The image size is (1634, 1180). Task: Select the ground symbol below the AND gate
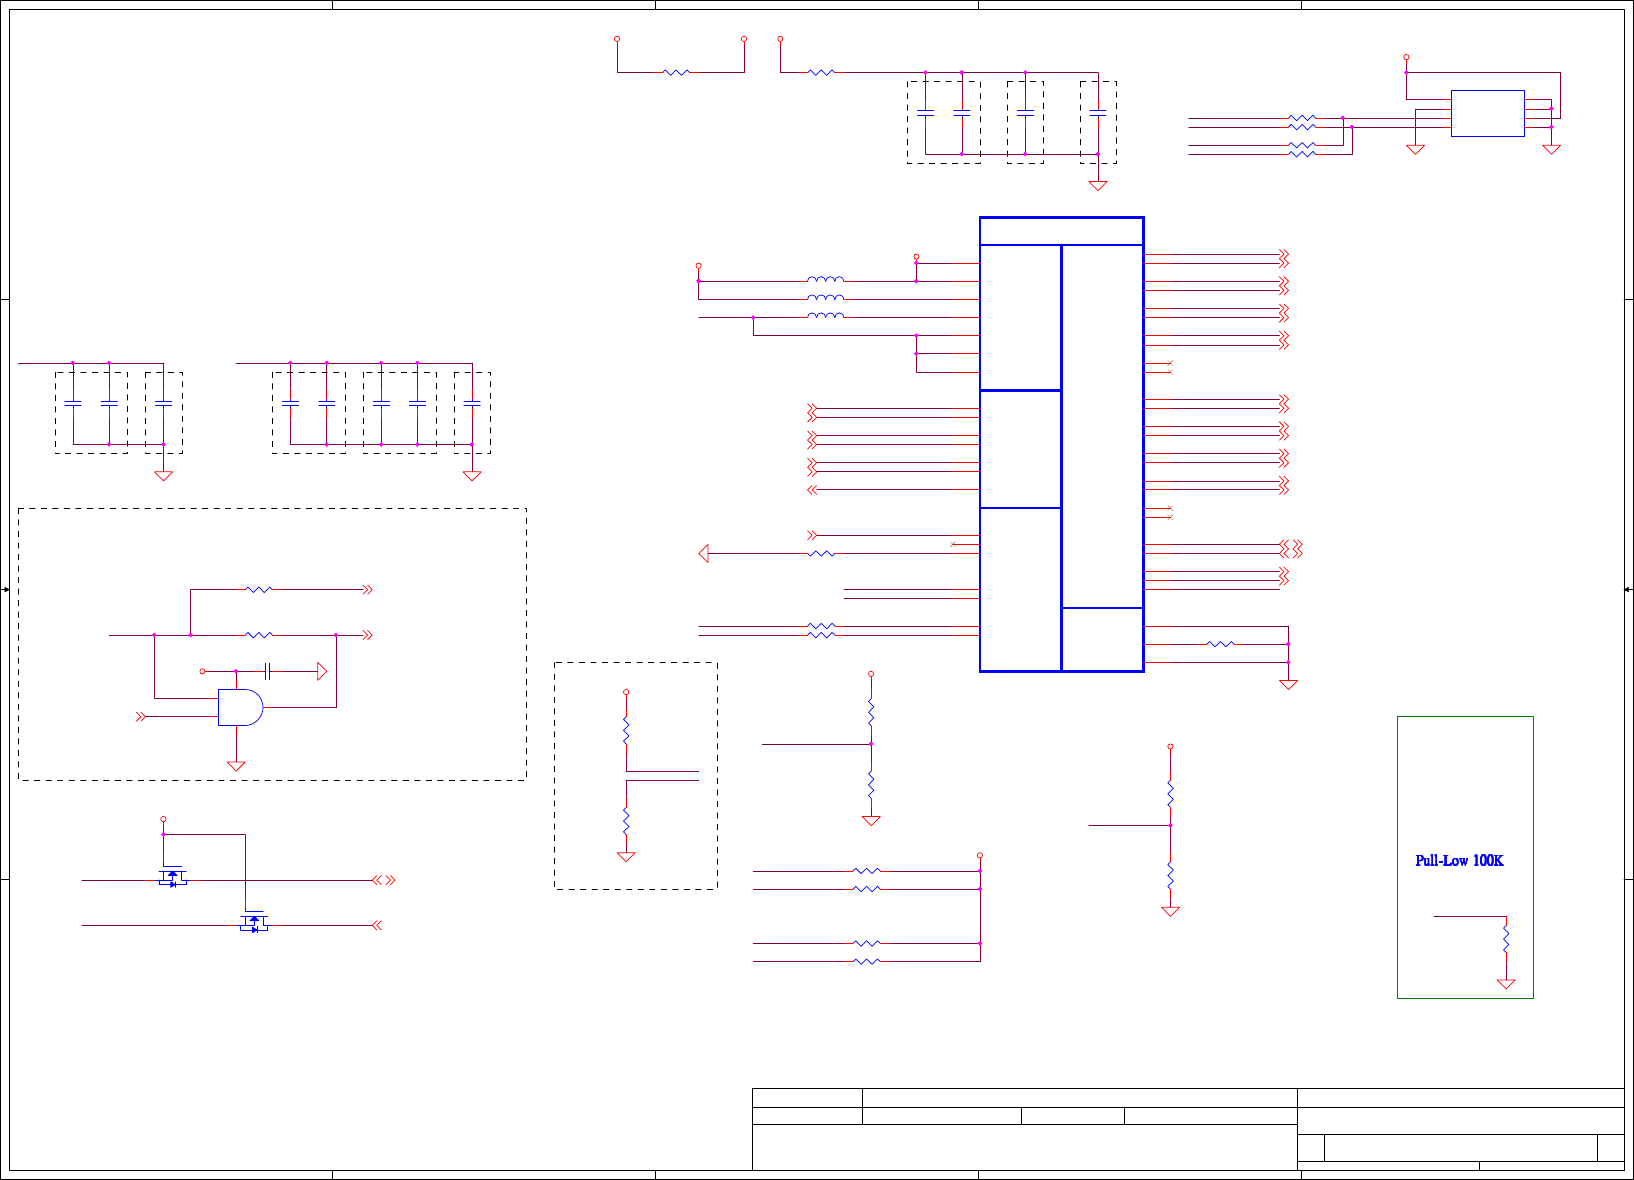coord(236,766)
